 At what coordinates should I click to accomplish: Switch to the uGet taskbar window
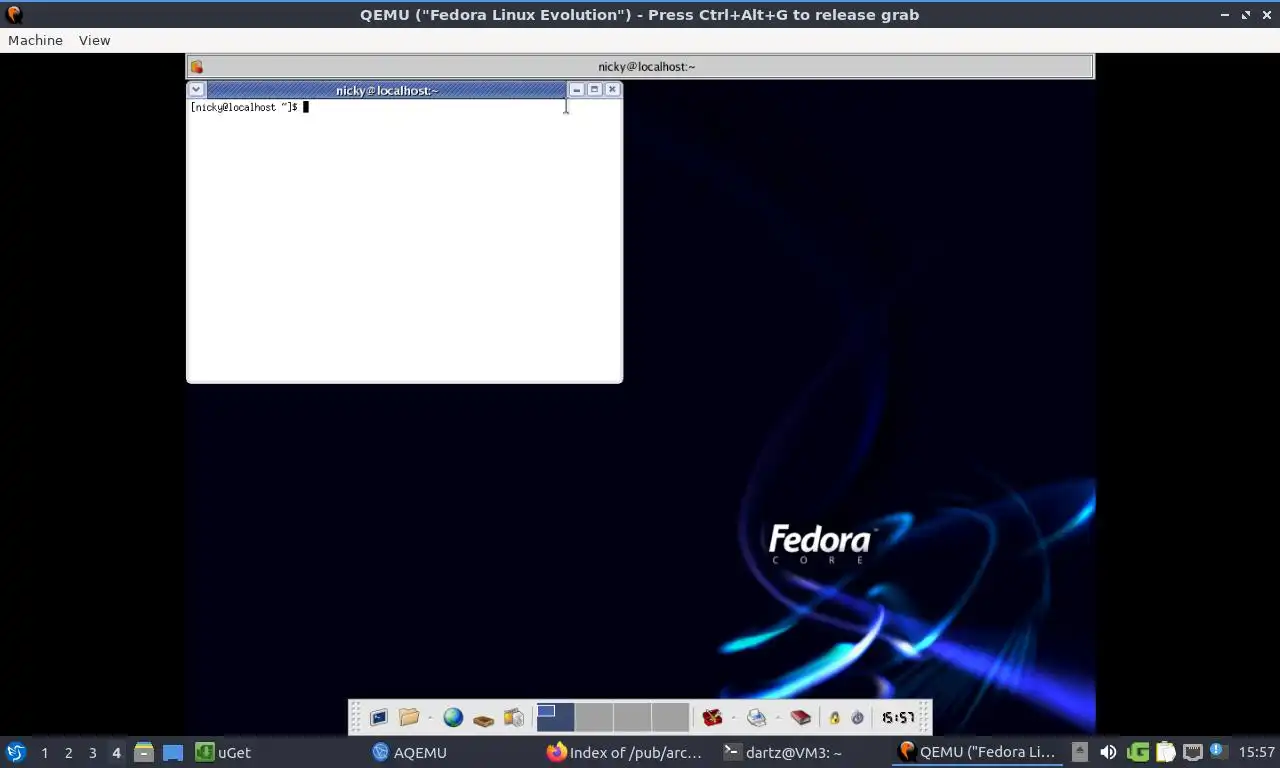224,752
